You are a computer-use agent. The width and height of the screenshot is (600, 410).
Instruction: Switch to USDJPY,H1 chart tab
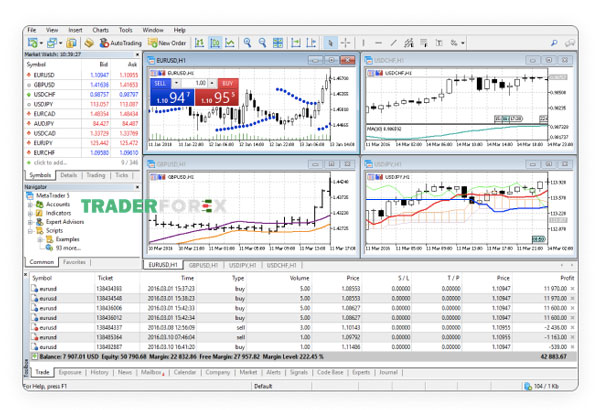tap(242, 265)
